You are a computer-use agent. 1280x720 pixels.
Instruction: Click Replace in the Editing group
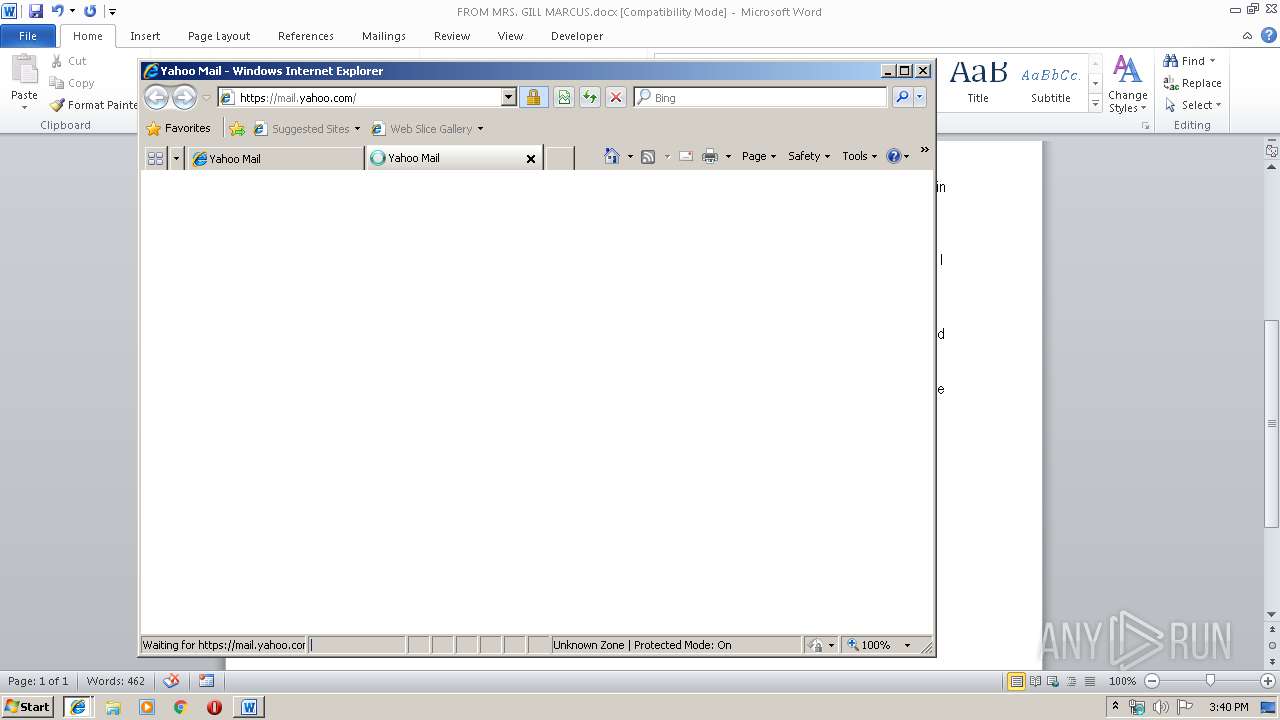click(x=1192, y=83)
